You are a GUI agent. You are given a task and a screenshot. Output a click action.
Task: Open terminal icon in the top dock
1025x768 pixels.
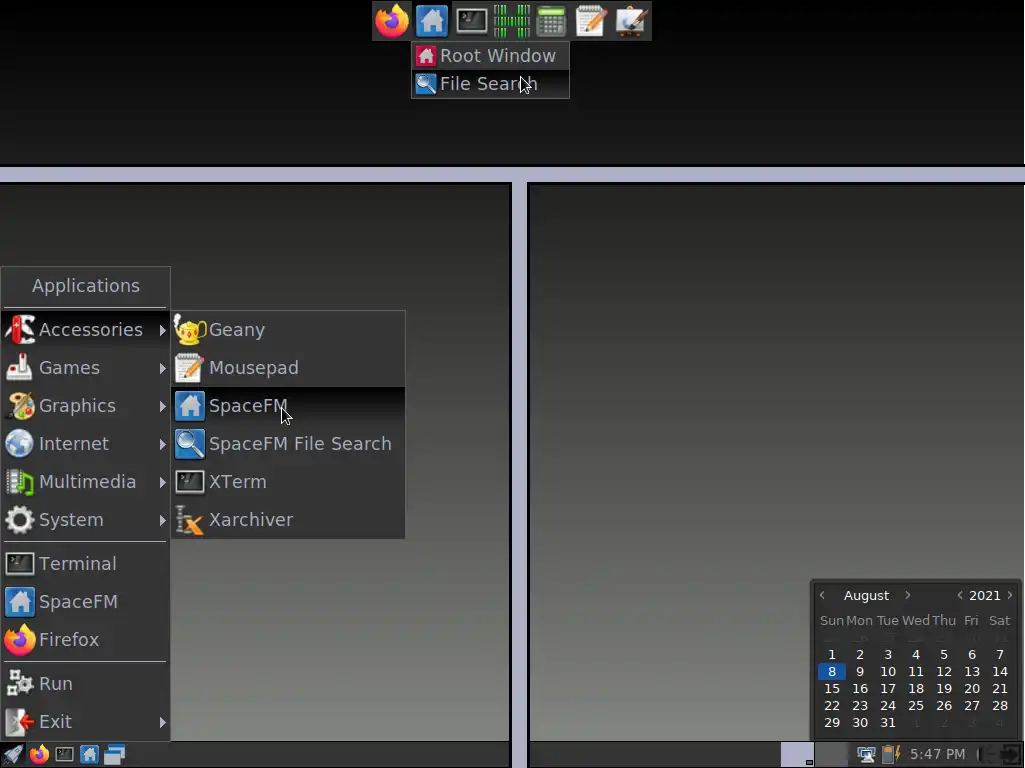coord(471,21)
